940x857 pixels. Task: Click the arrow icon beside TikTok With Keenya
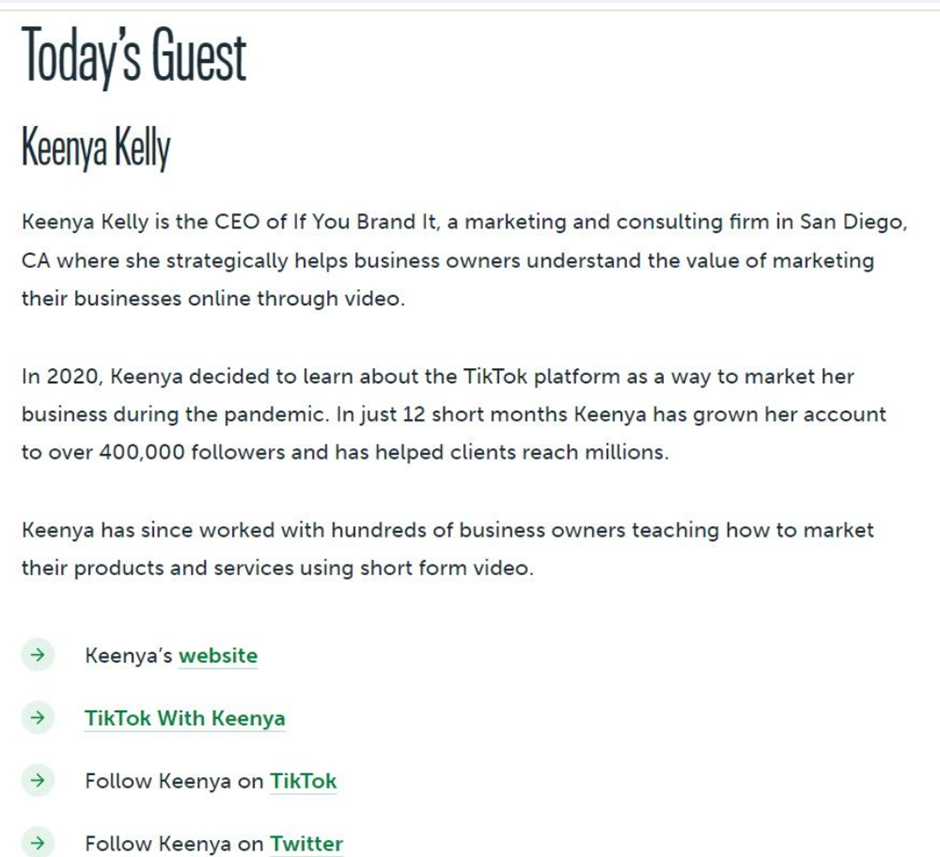(x=38, y=717)
